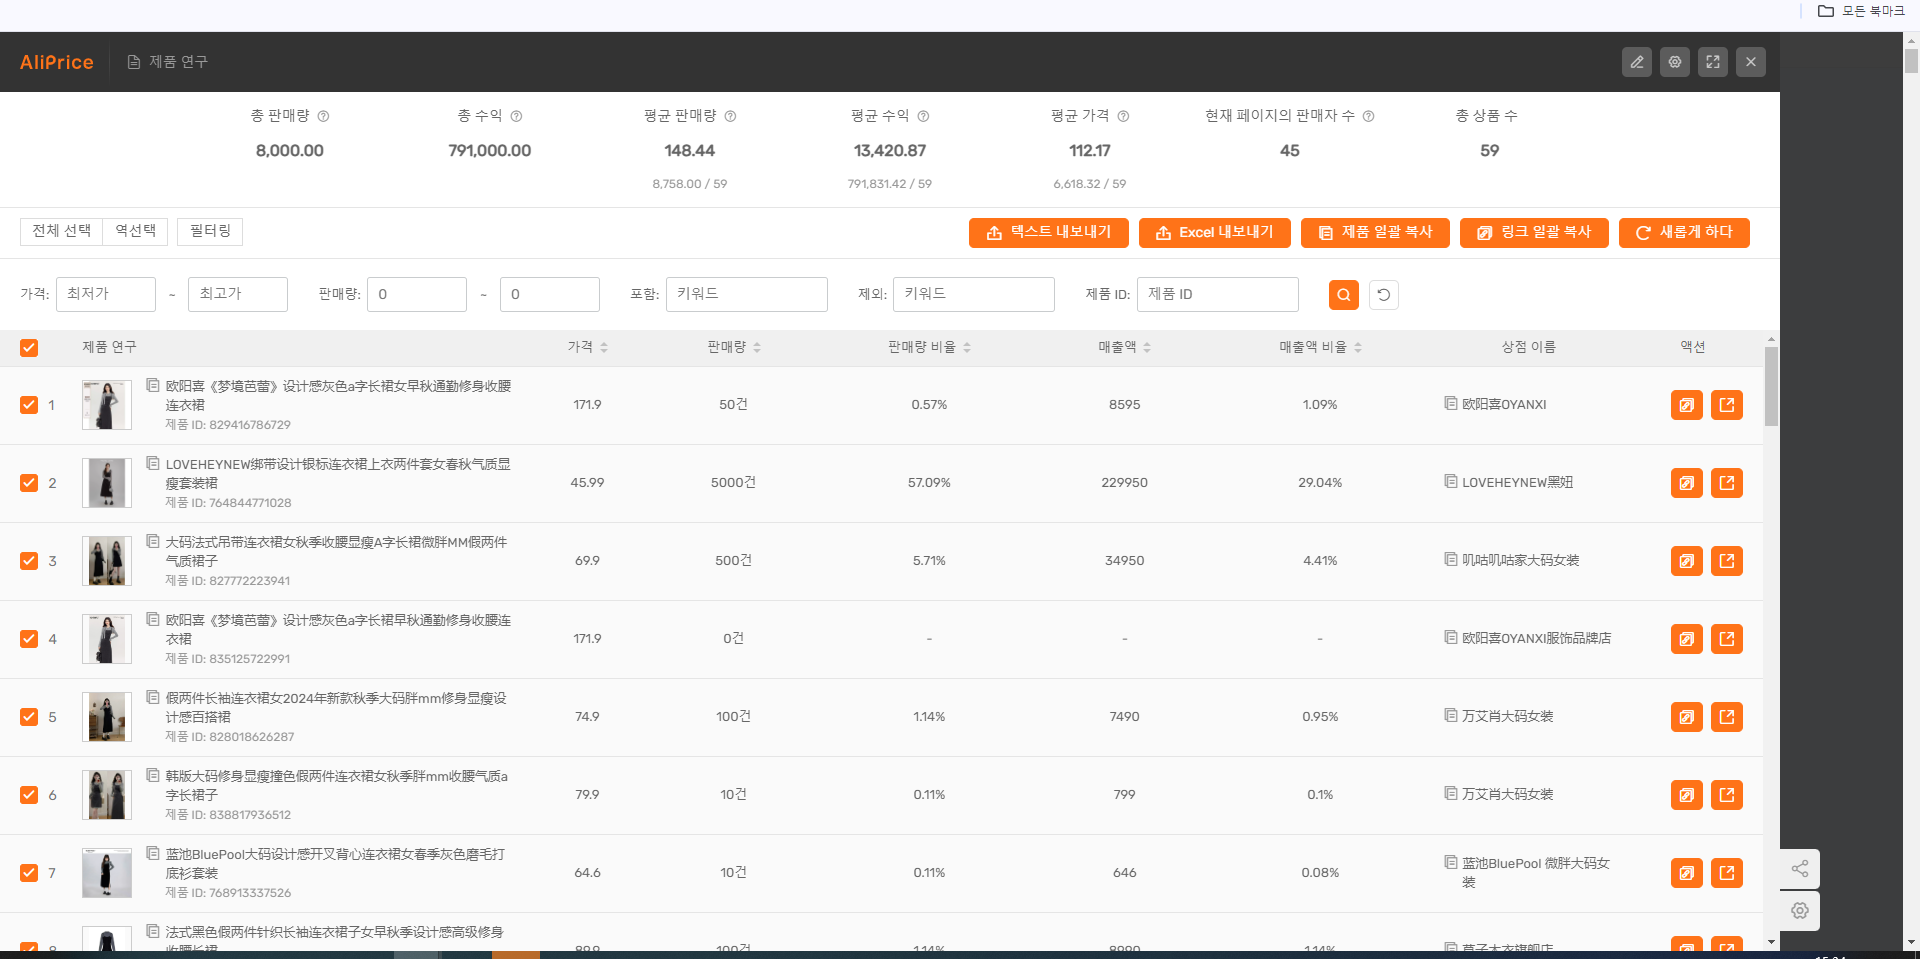Uncheck row 3 checkbox

coord(29,561)
